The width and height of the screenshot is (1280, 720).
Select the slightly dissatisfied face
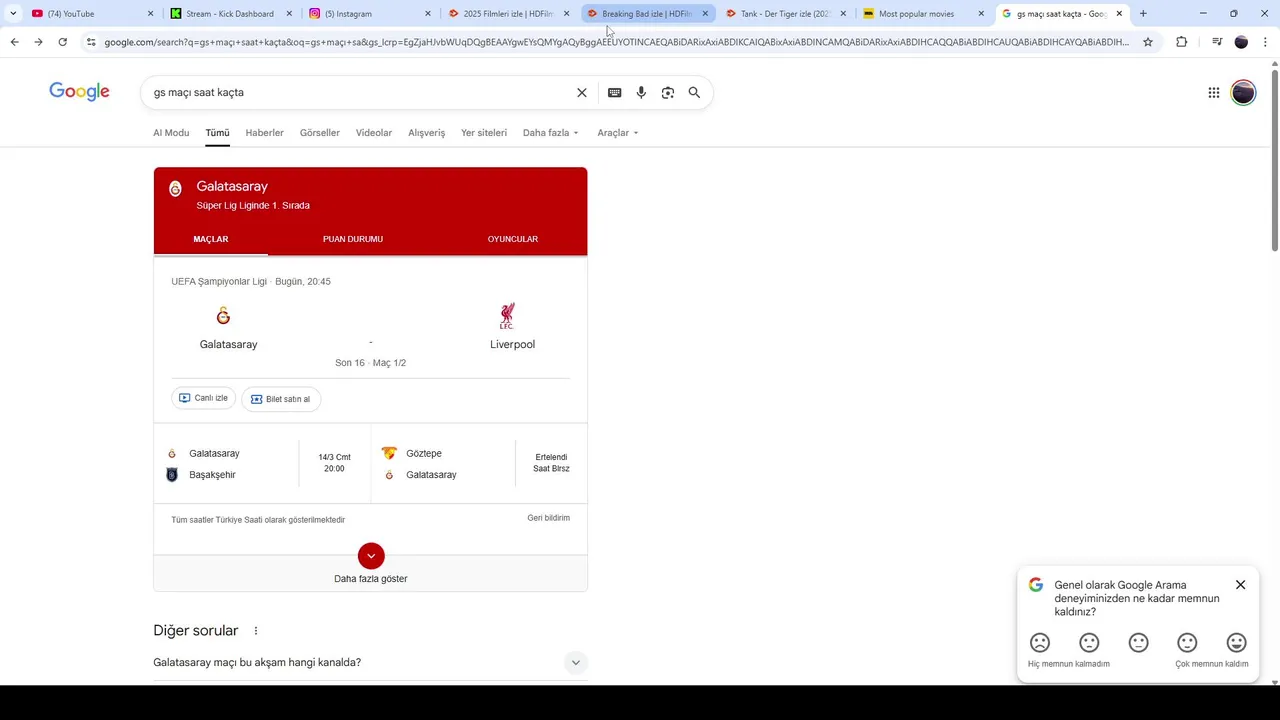click(1089, 643)
